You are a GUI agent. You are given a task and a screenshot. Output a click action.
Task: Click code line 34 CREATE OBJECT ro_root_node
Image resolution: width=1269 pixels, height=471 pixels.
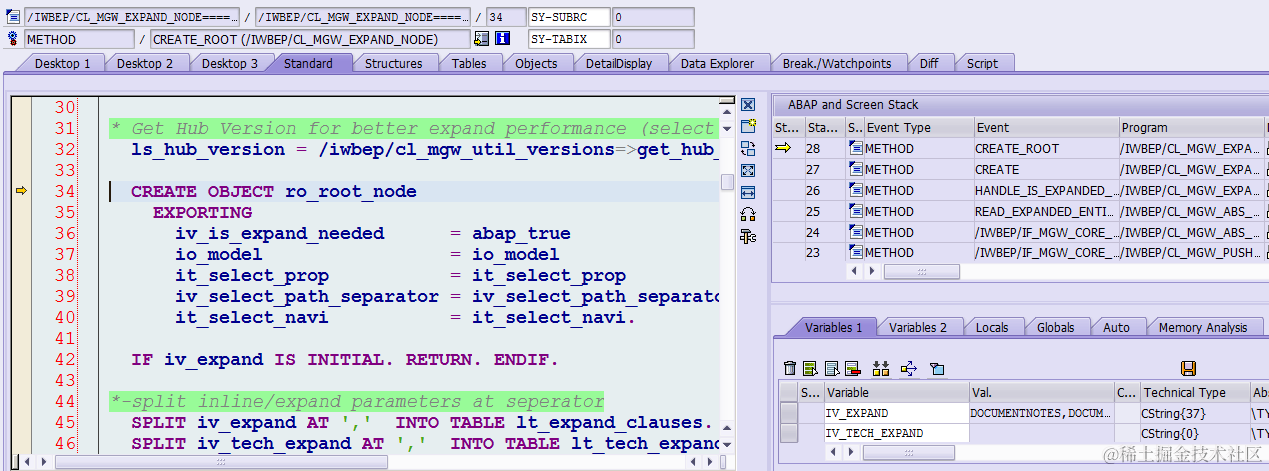pos(274,191)
